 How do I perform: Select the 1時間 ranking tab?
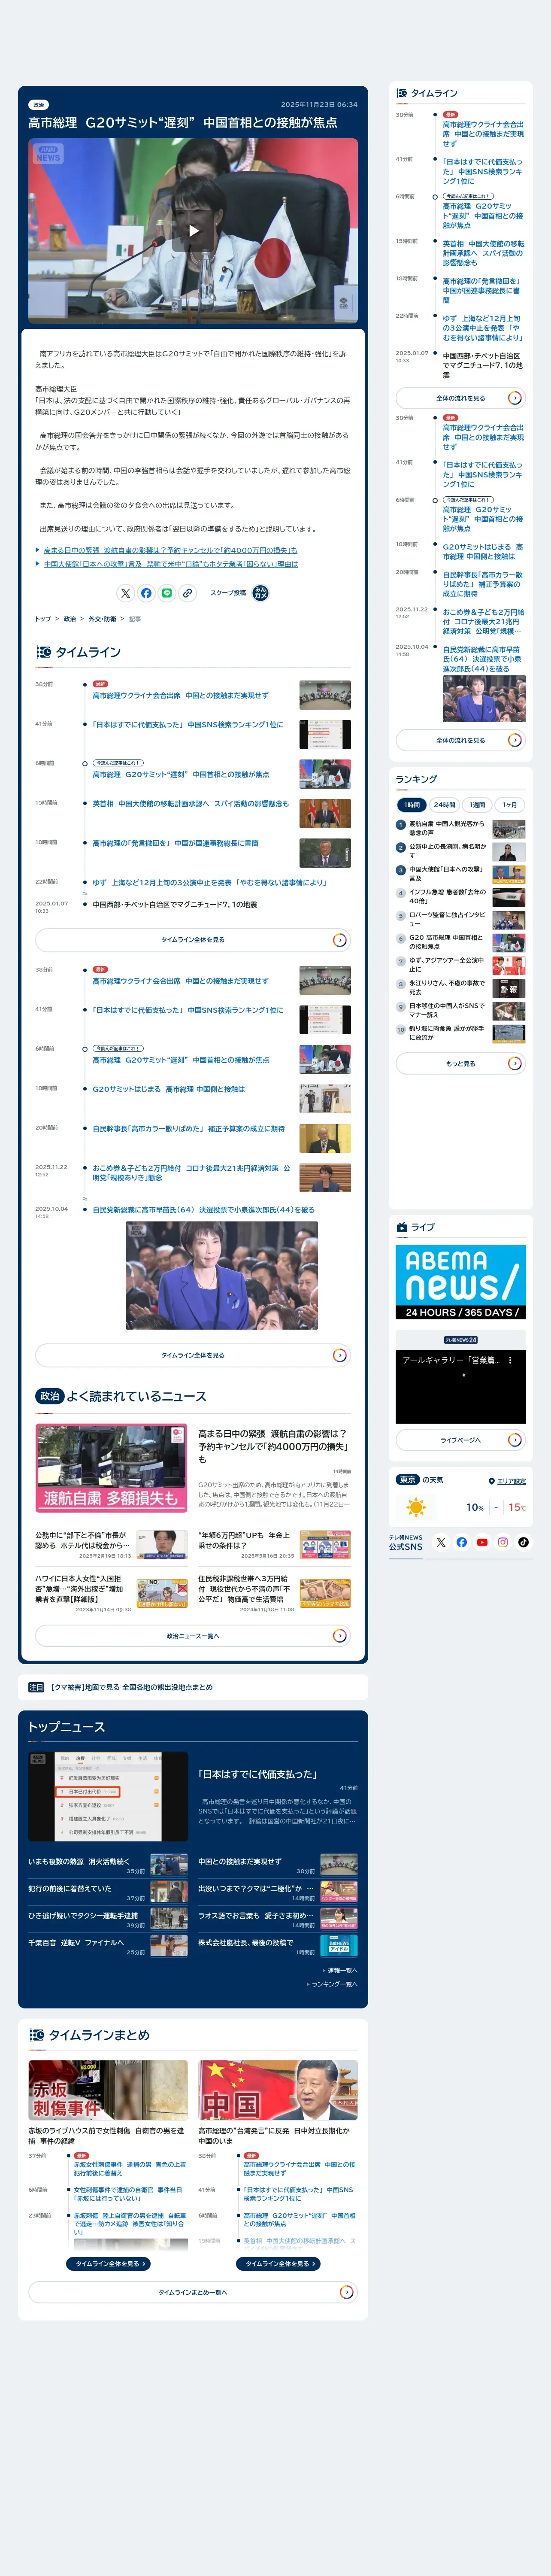click(412, 805)
